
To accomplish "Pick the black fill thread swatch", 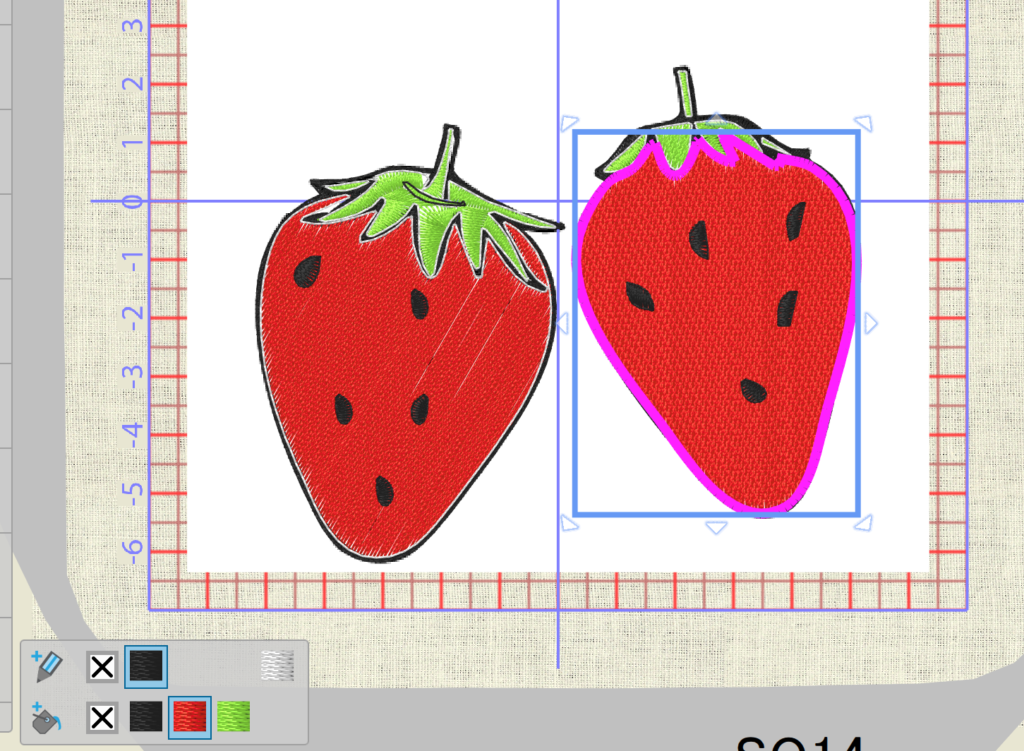I will tap(146, 717).
